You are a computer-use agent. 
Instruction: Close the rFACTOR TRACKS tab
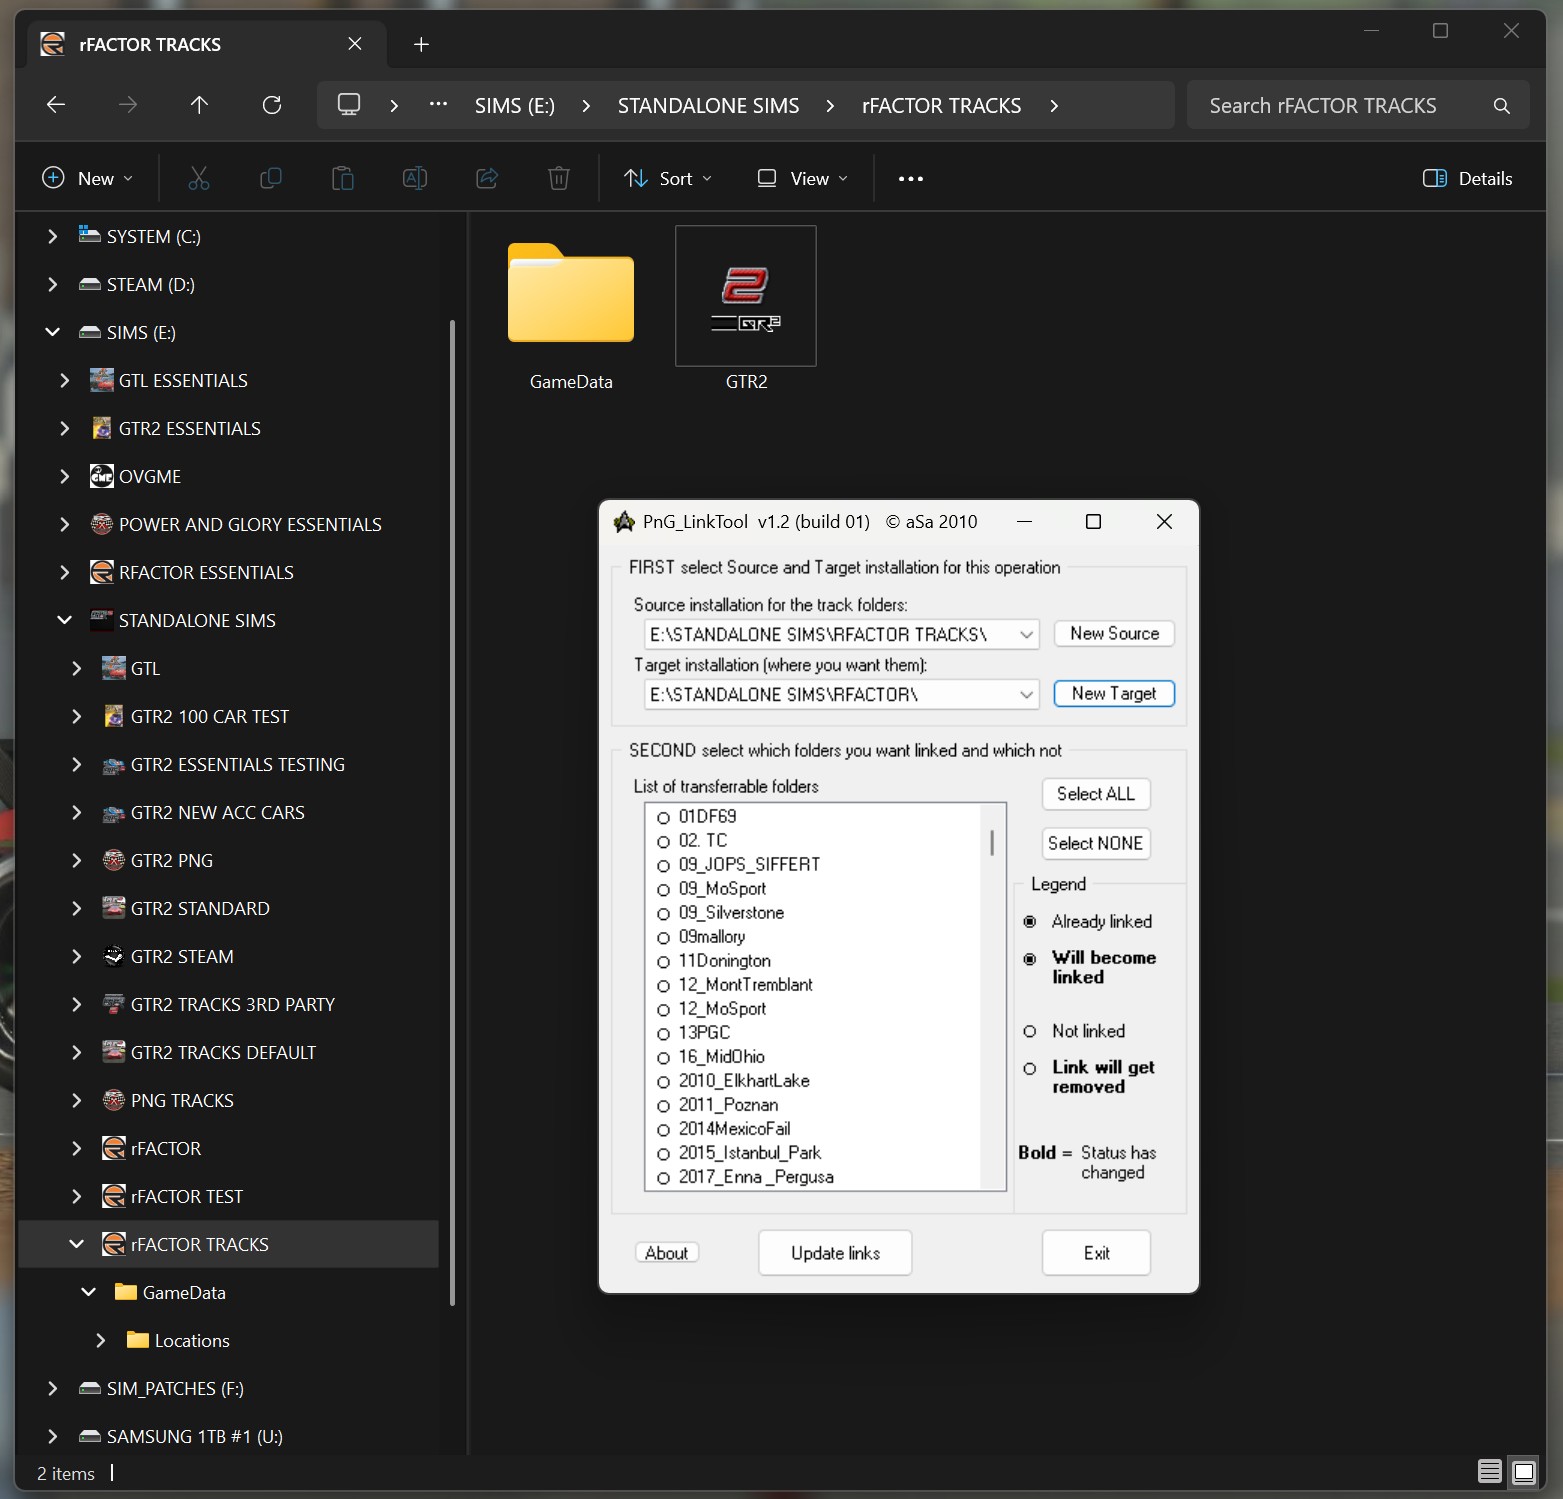(x=355, y=44)
